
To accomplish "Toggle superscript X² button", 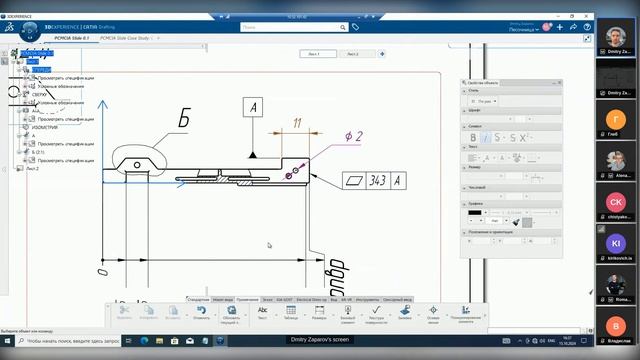I will (524, 138).
